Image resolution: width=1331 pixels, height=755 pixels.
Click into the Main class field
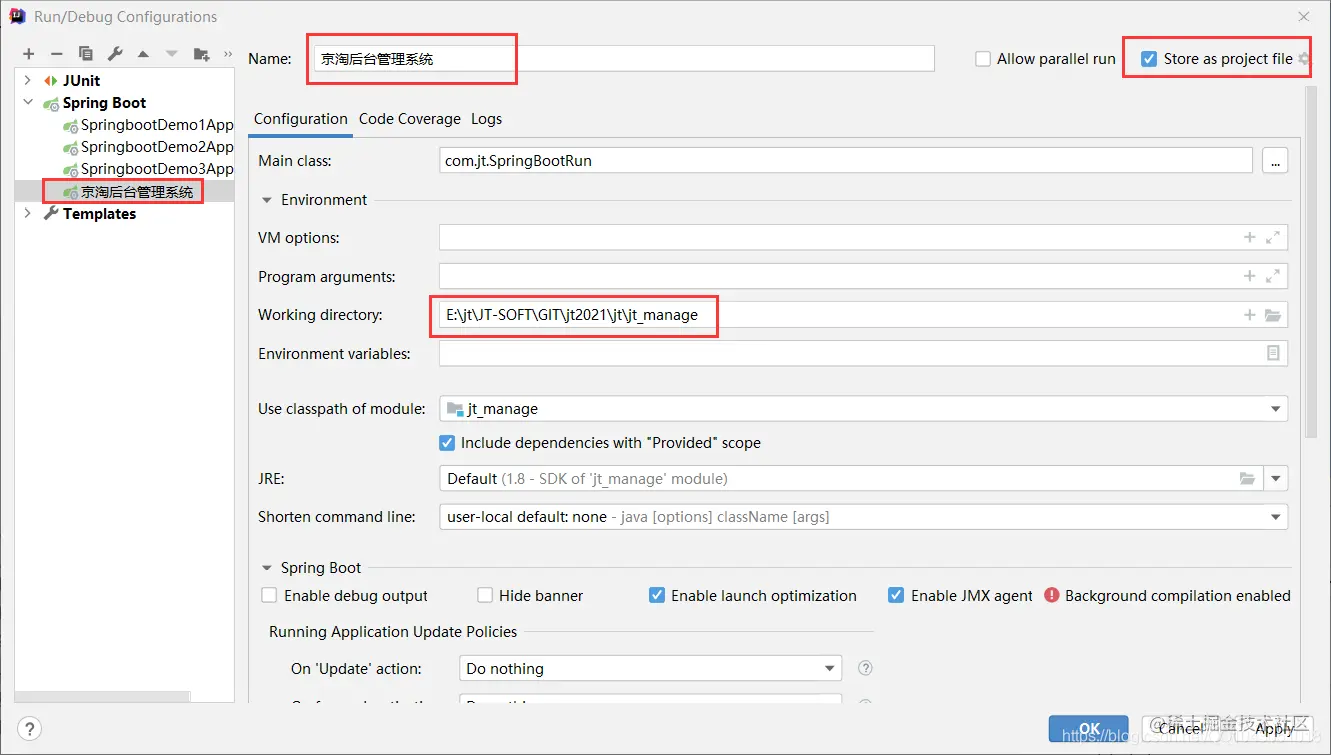[846, 160]
